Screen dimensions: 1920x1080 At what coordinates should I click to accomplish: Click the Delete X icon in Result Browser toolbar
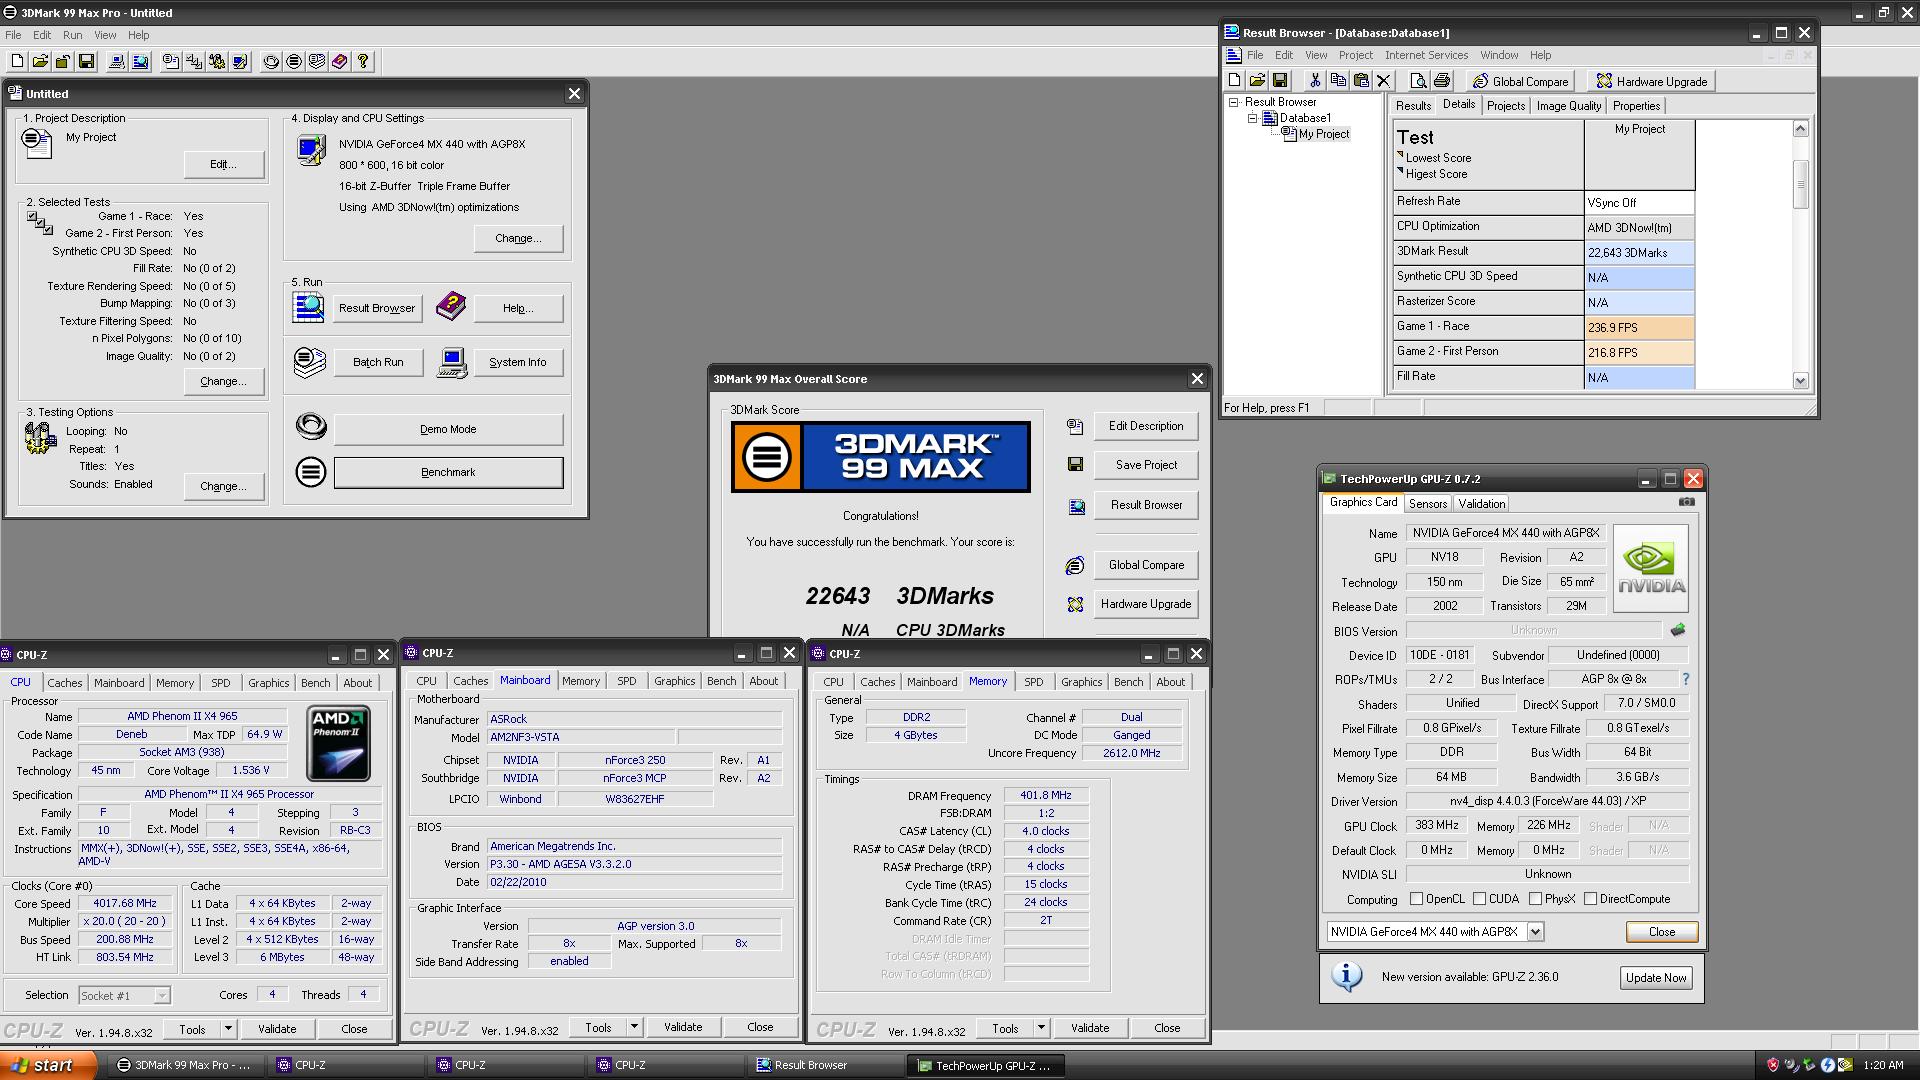coord(1384,81)
